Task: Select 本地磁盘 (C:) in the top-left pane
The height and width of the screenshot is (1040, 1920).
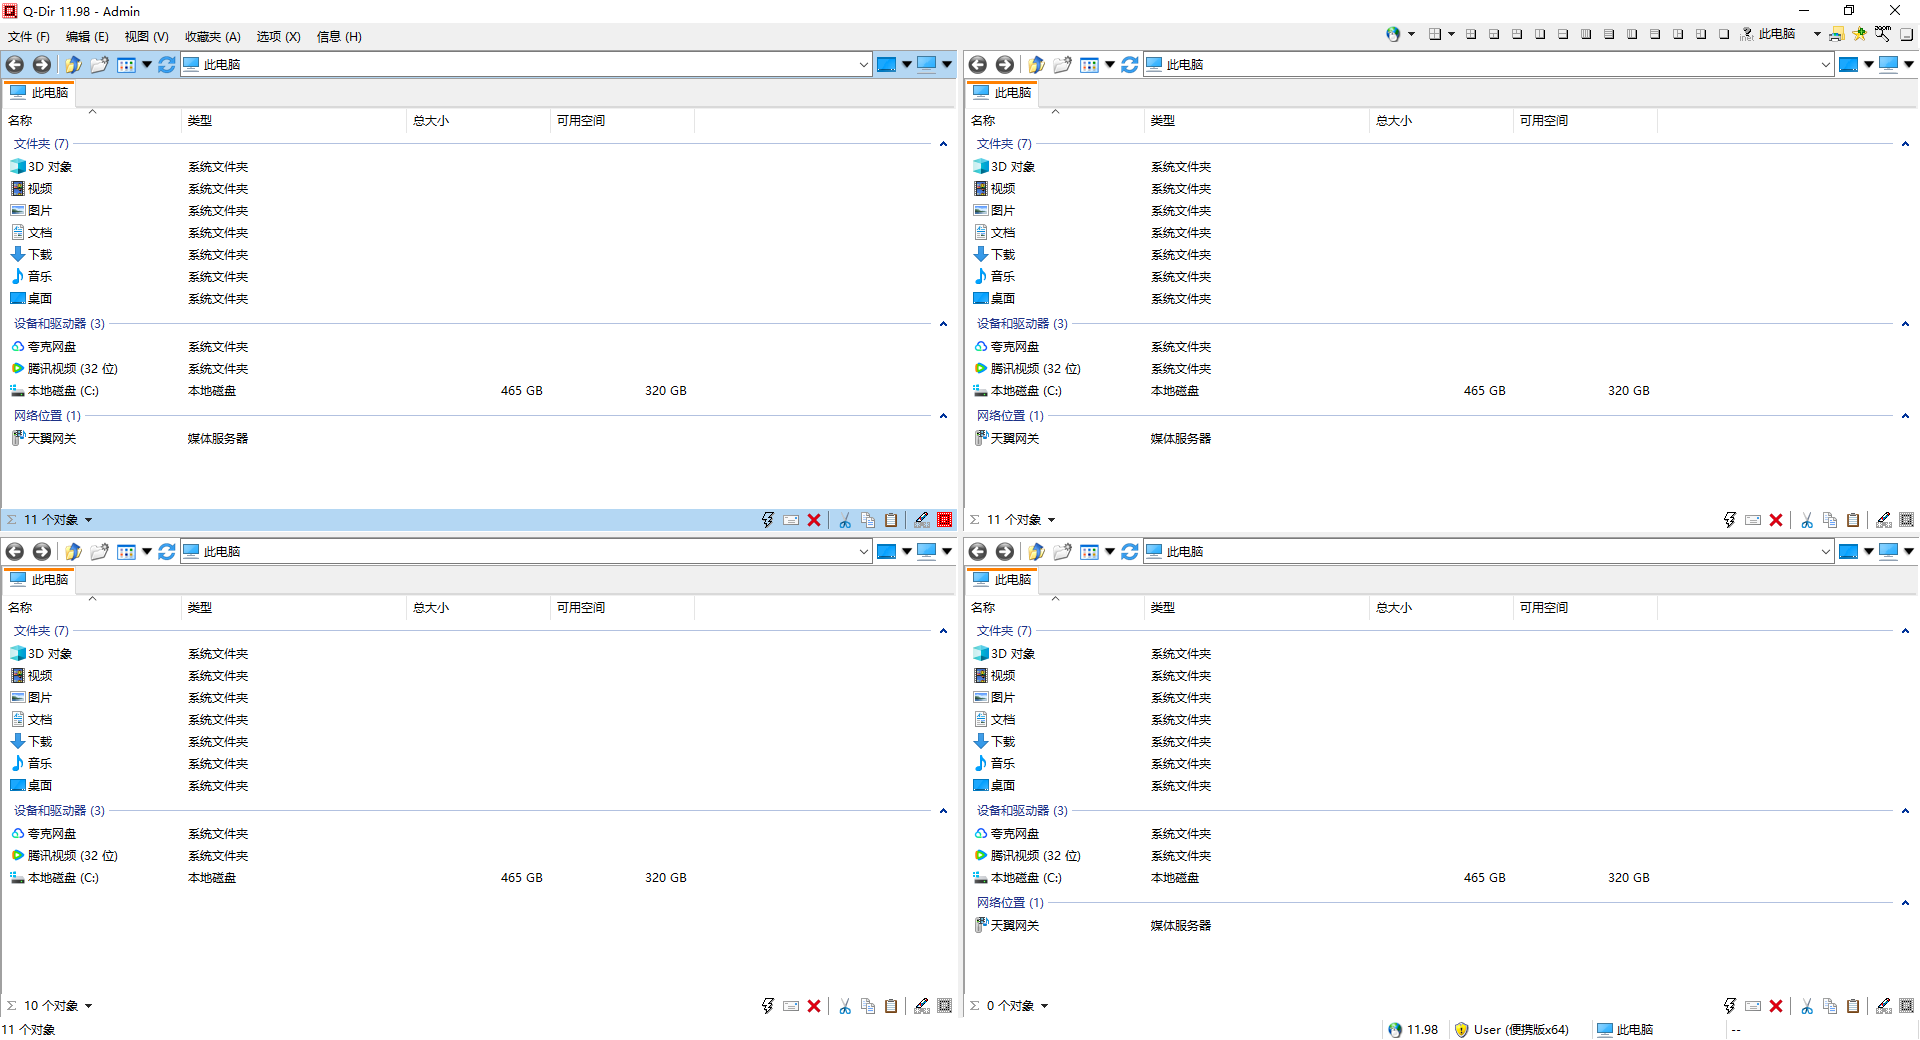Action: tap(62, 391)
